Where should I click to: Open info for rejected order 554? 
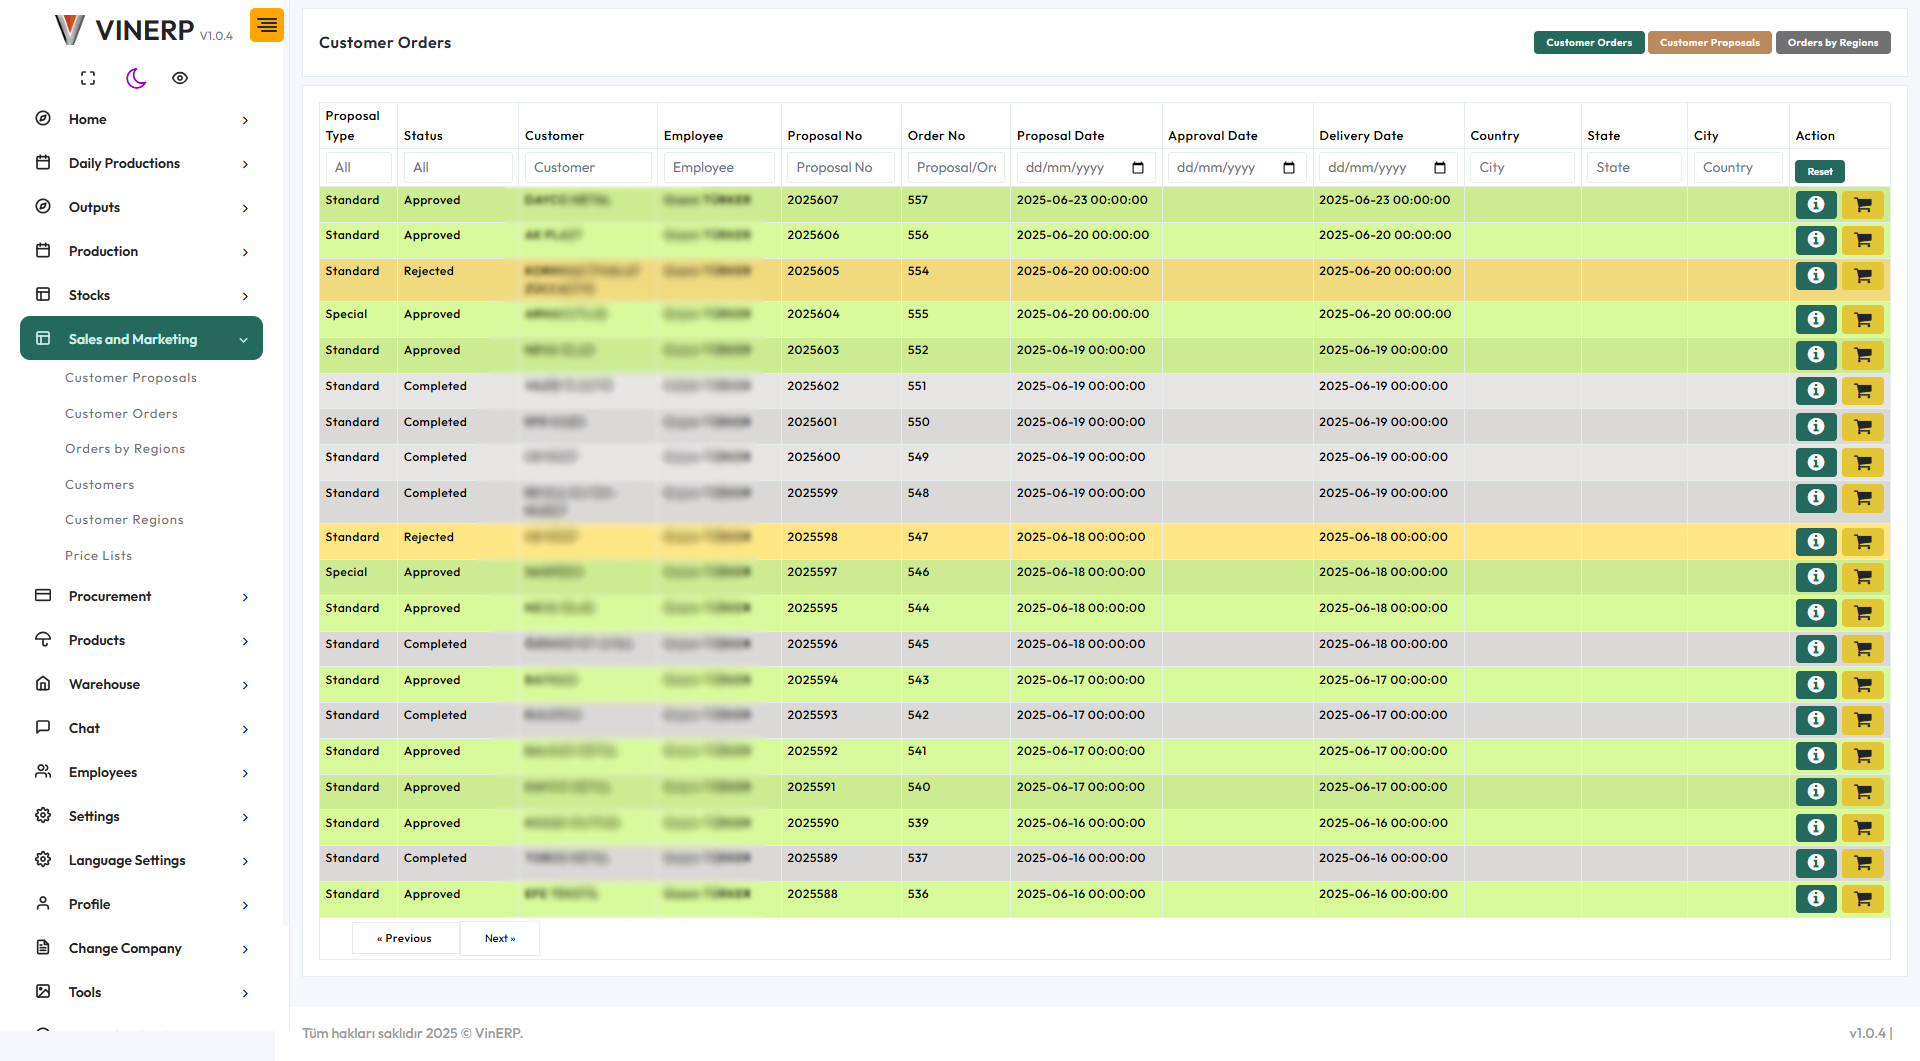[x=1816, y=276]
